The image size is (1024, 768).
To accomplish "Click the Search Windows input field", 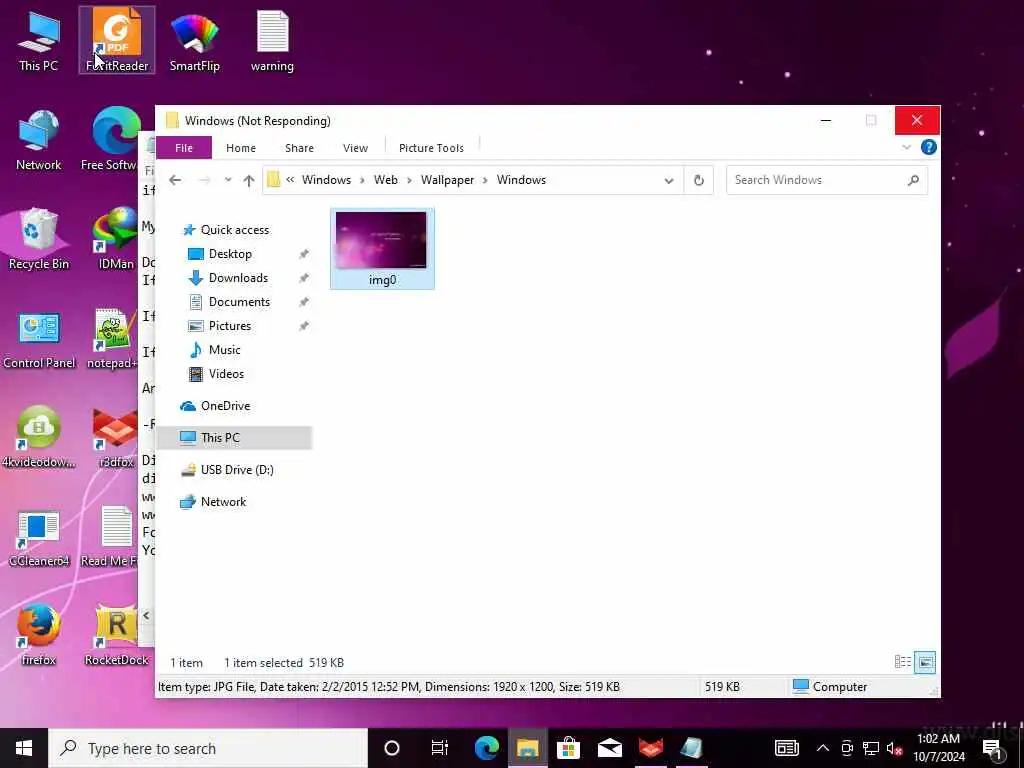I will (x=816, y=180).
